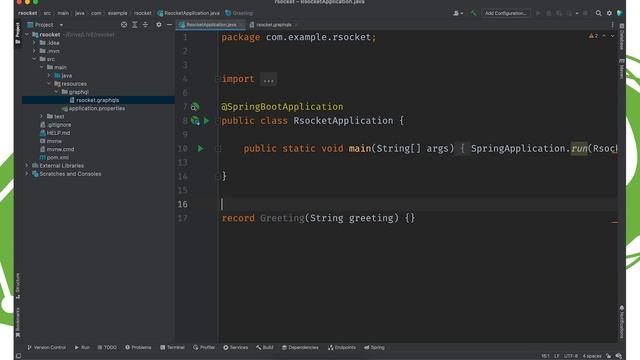Collapse the src folder
Image resolution: width=640 pixels, height=360 pixels.
coord(34,59)
